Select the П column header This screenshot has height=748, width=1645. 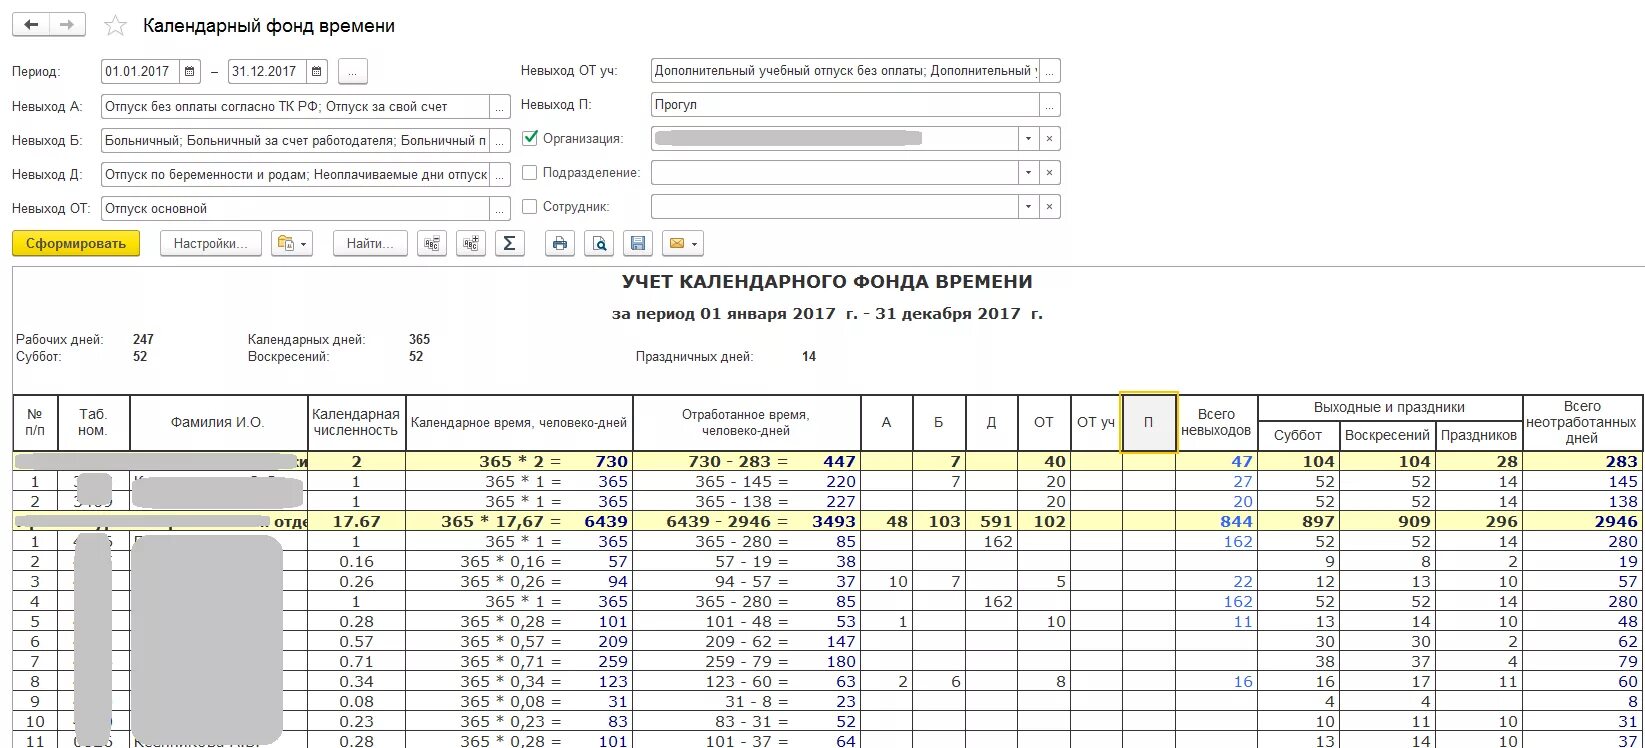click(1148, 423)
